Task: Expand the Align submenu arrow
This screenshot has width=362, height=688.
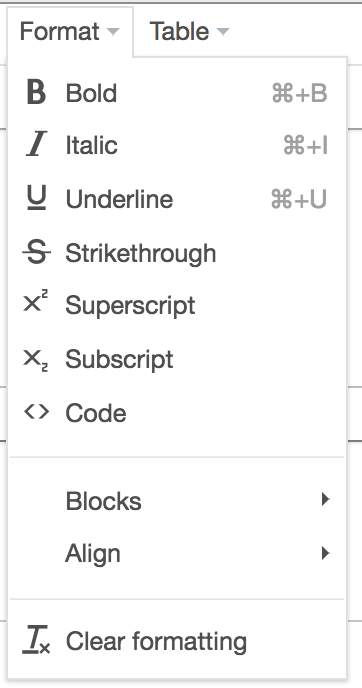Action: (325, 553)
